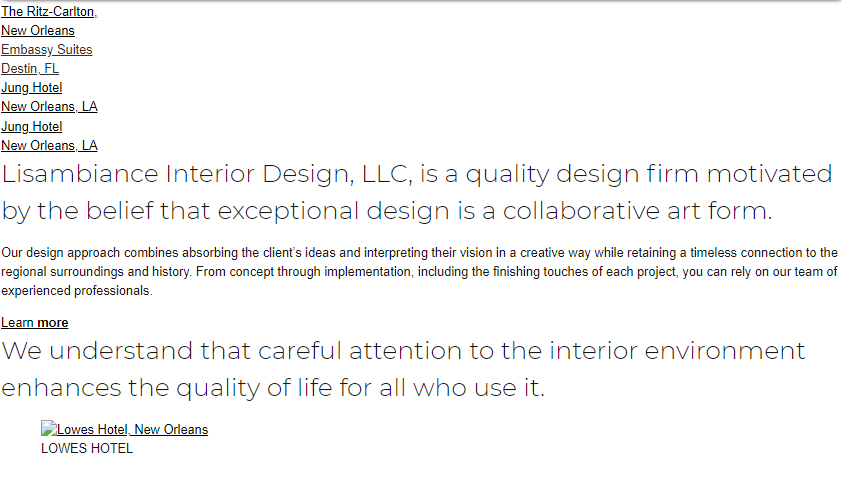Click New Orleans, LA below first Jung Hotel
The width and height of the screenshot is (842, 490).
tap(49, 107)
